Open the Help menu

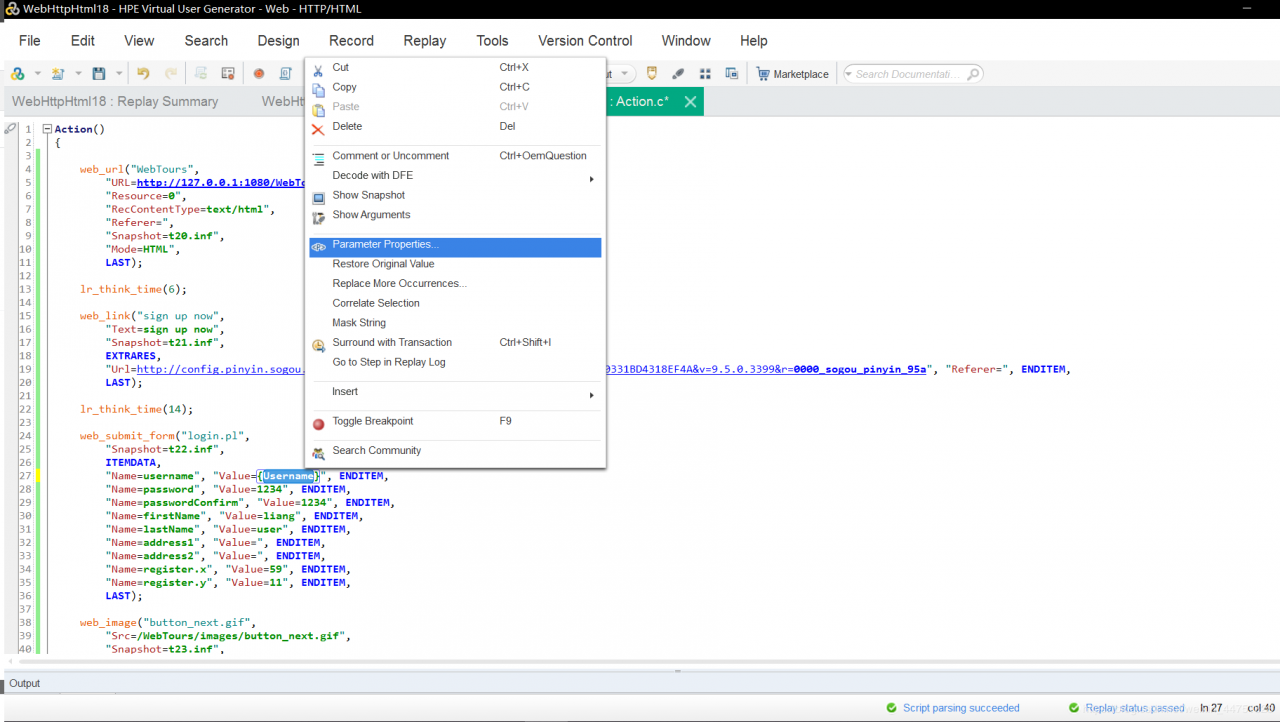[754, 41]
